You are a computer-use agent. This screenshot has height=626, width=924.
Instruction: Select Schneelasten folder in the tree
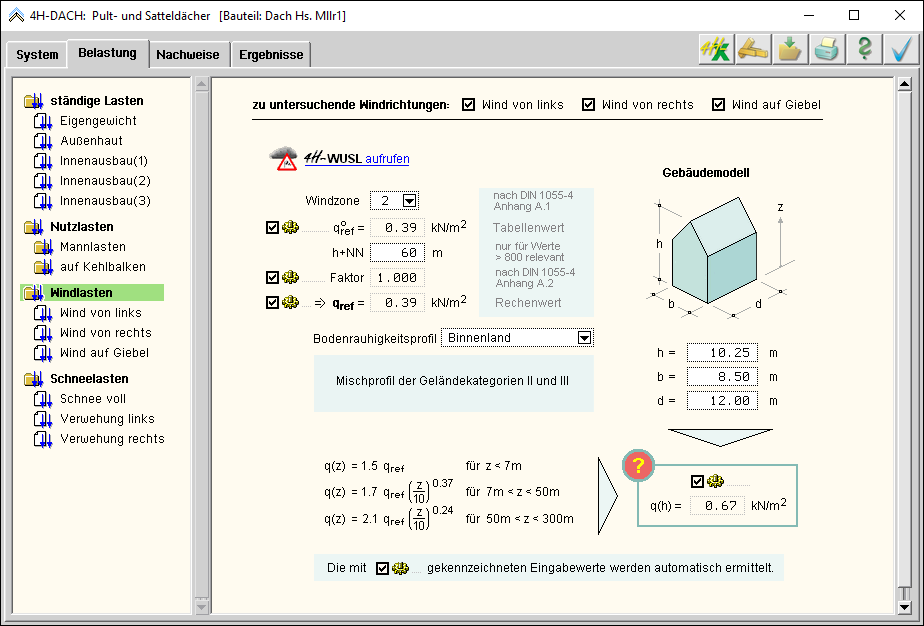pos(89,379)
